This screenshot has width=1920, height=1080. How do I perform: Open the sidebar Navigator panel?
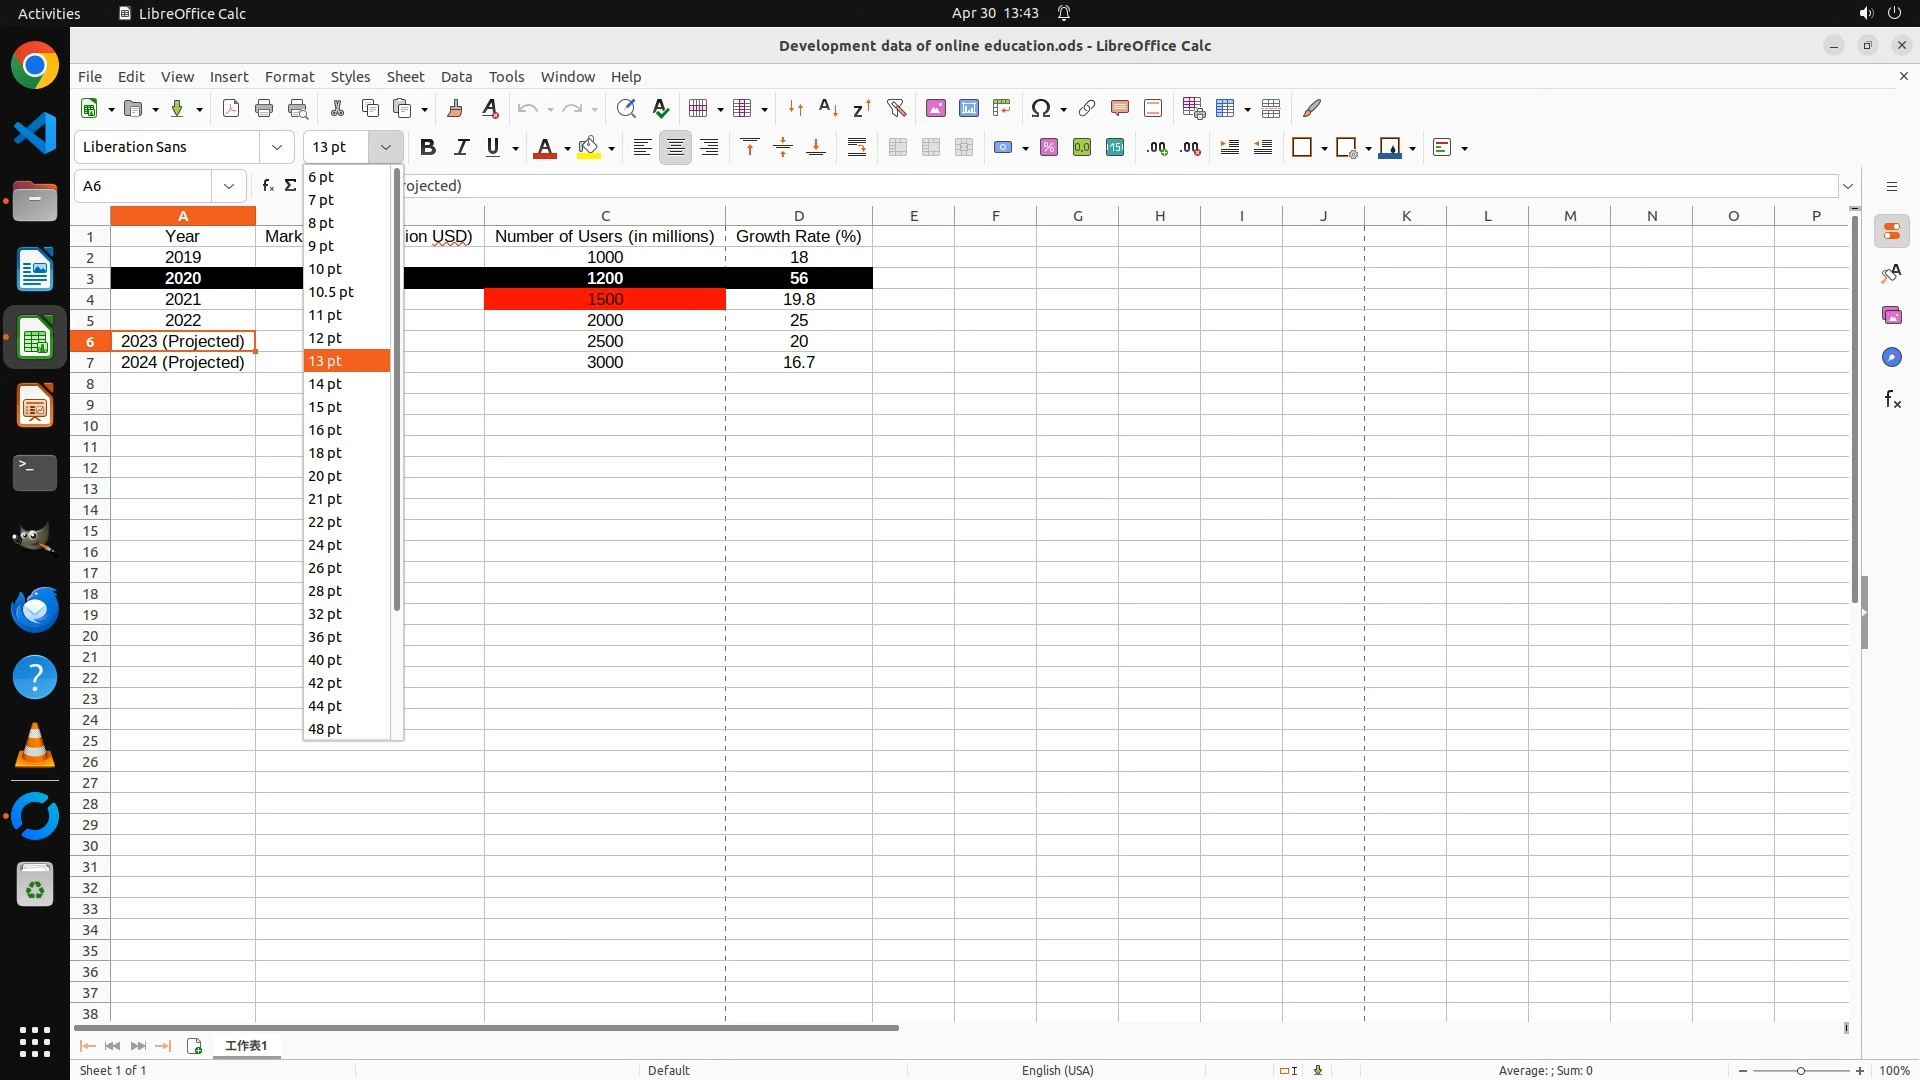(x=1892, y=357)
